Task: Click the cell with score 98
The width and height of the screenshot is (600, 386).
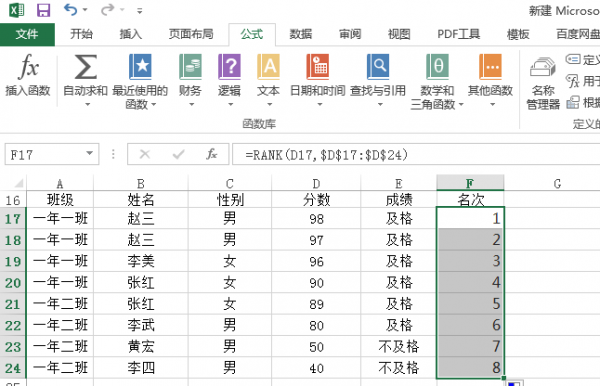Action: (316, 219)
